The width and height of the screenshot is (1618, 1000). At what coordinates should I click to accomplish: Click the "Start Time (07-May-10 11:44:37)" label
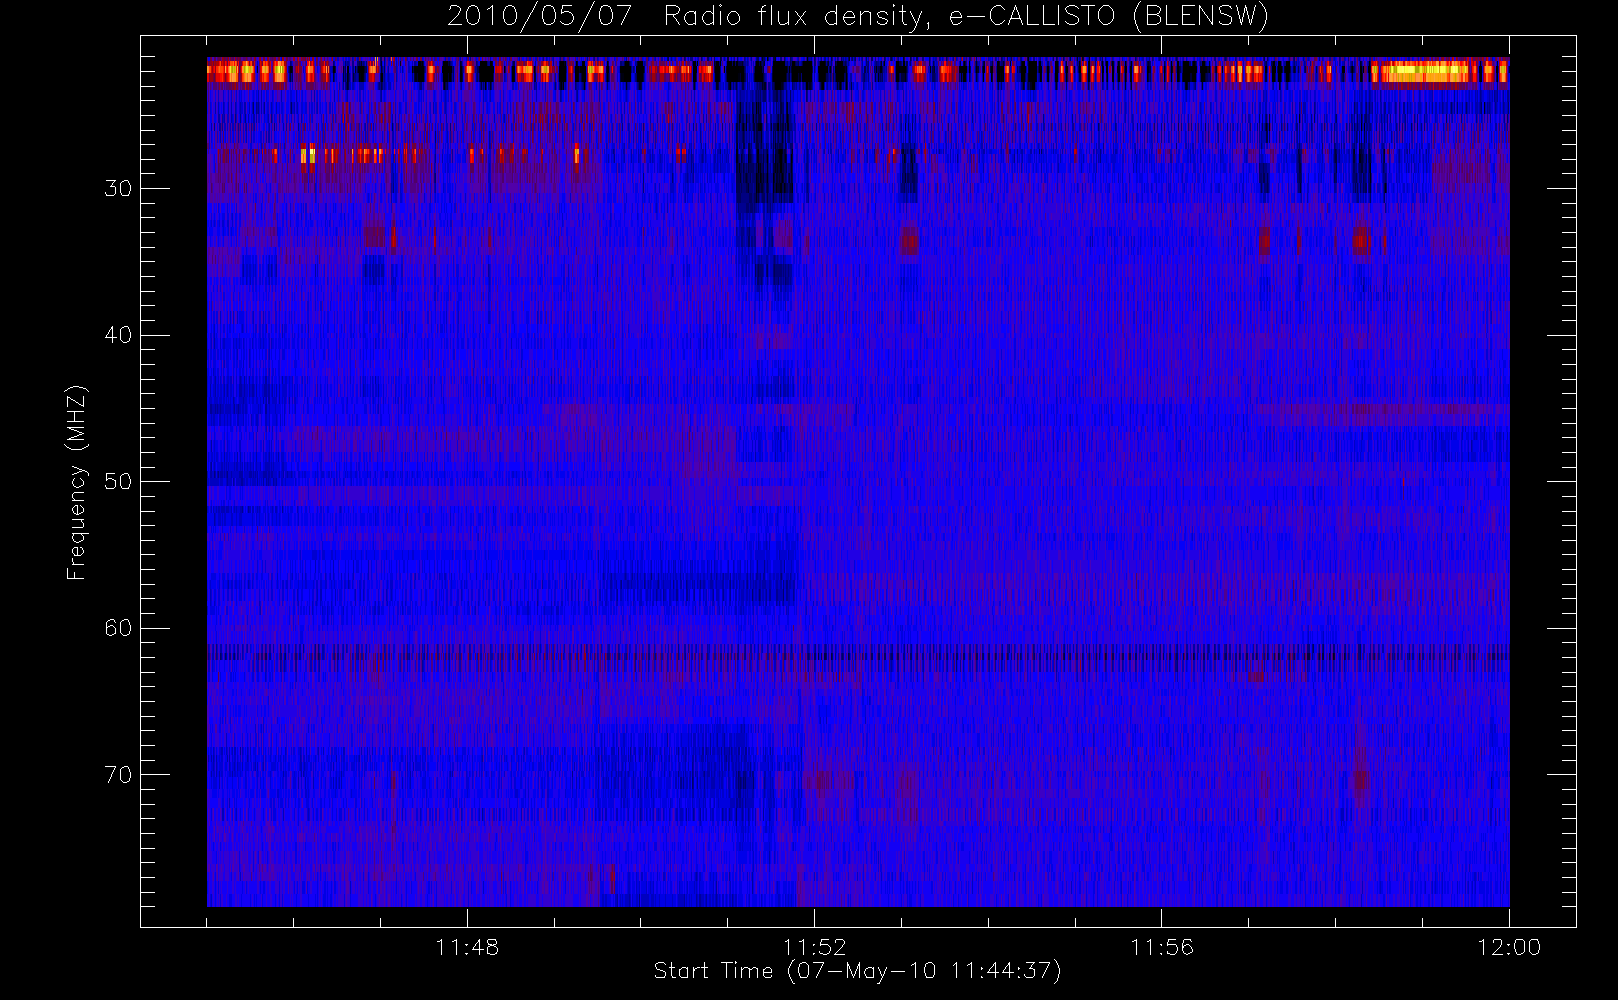857,971
